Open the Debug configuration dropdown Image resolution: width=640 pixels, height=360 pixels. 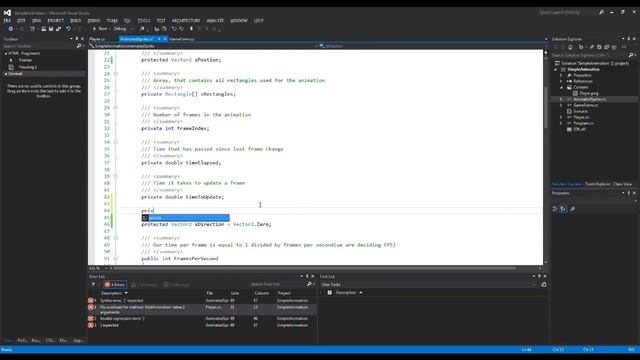click(123, 29)
